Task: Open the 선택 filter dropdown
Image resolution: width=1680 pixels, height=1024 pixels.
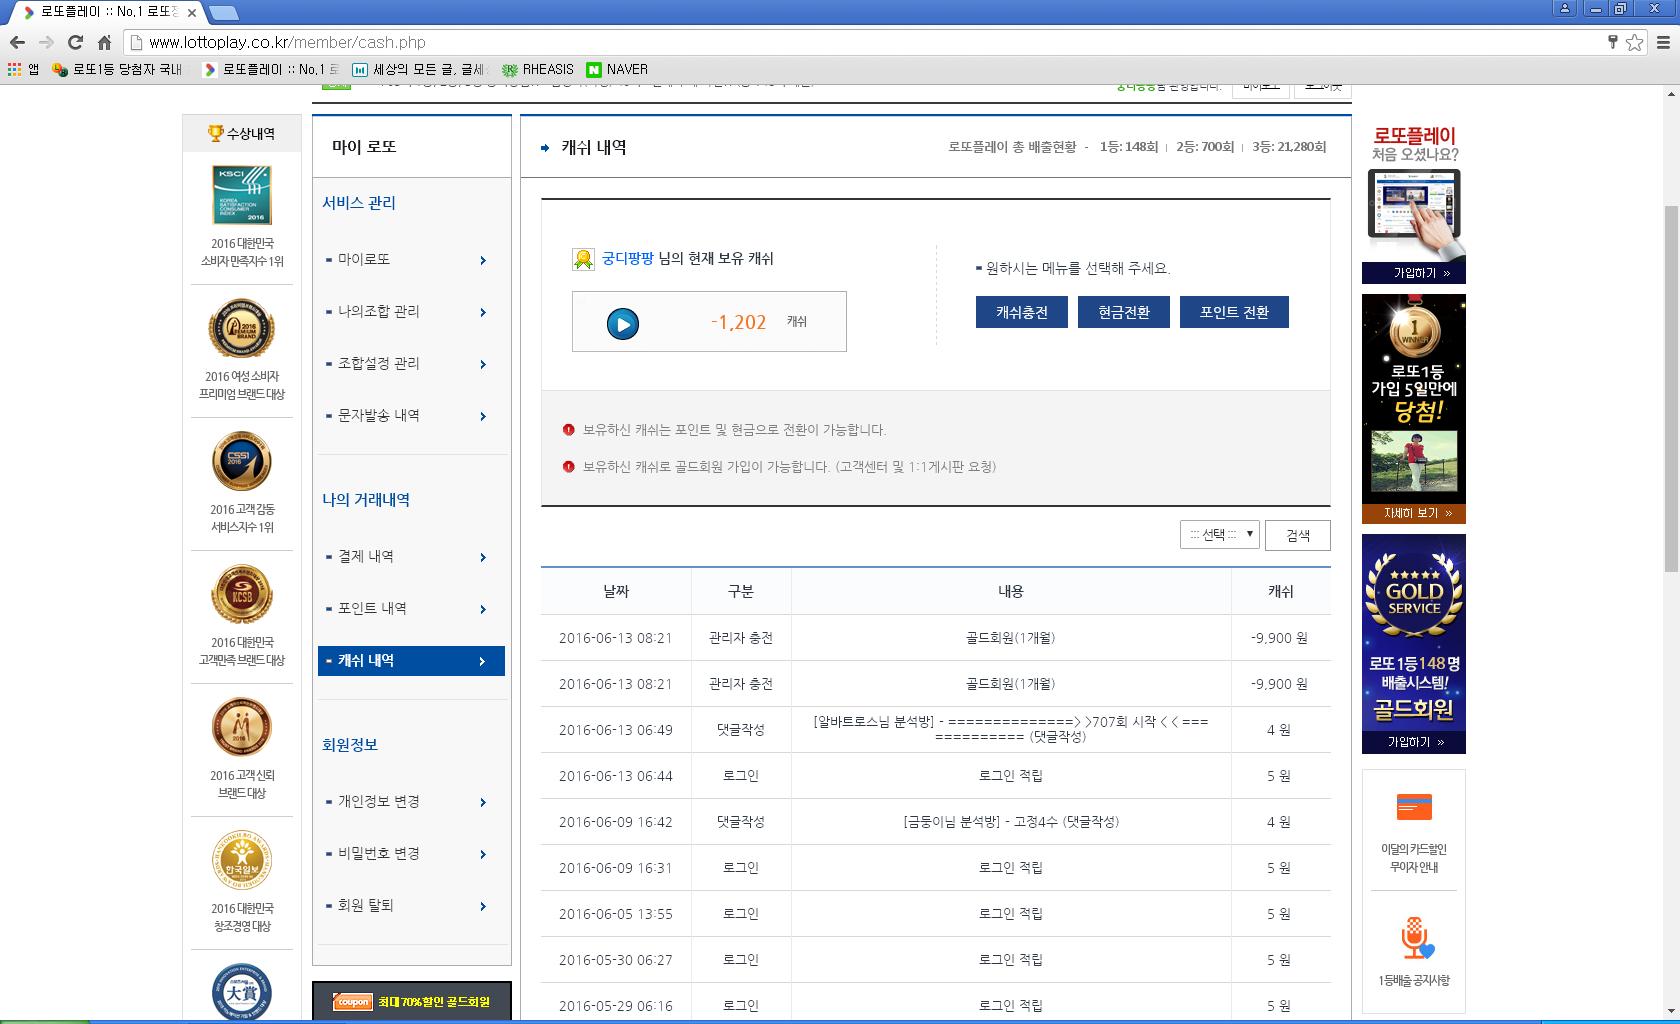Action: click(x=1219, y=535)
